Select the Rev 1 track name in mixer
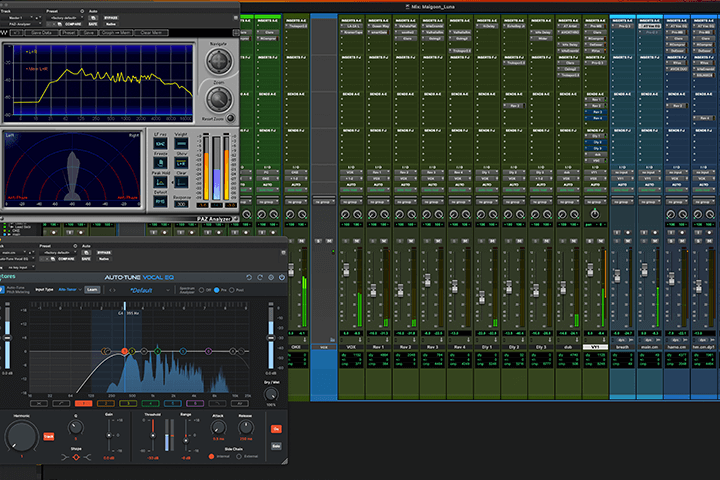The width and height of the screenshot is (720, 480). [x=378, y=347]
